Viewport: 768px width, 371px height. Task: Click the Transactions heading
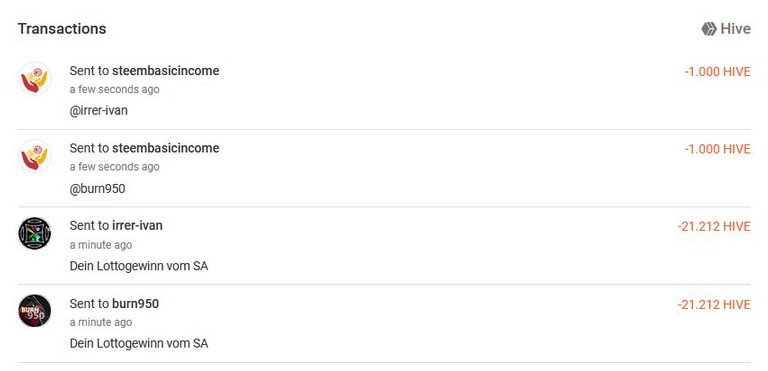pos(62,28)
